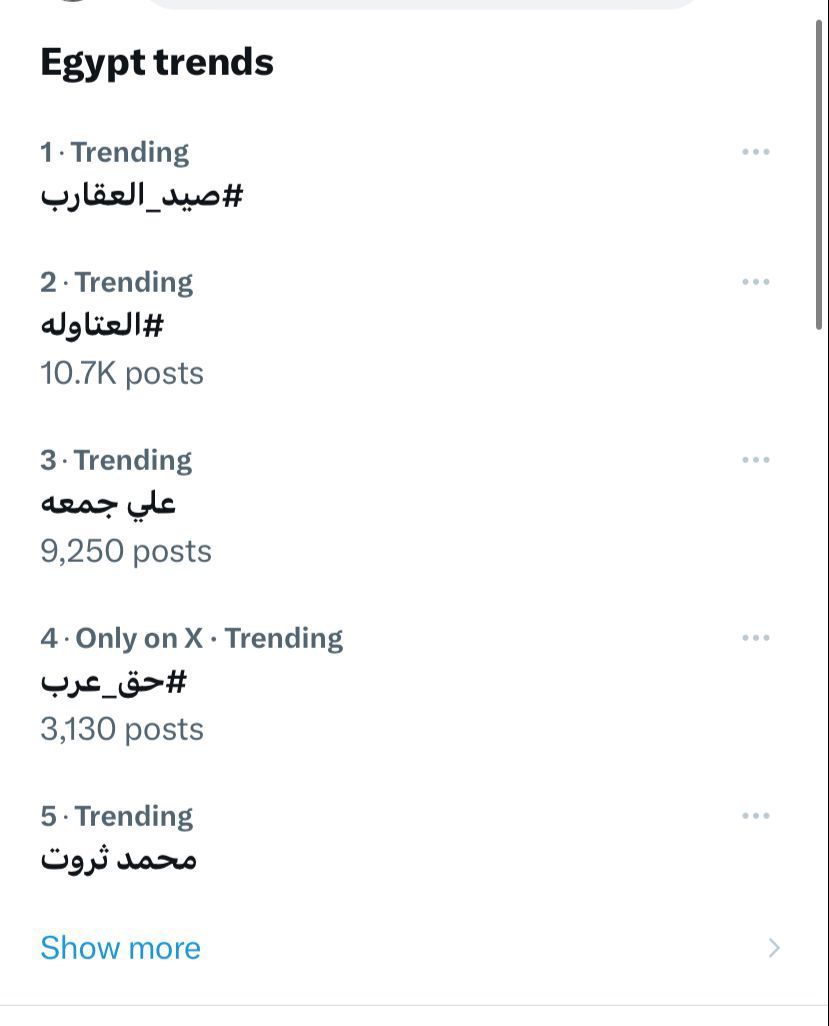
Task: Select the "5 · Trending" rank label
Action: [x=116, y=816]
